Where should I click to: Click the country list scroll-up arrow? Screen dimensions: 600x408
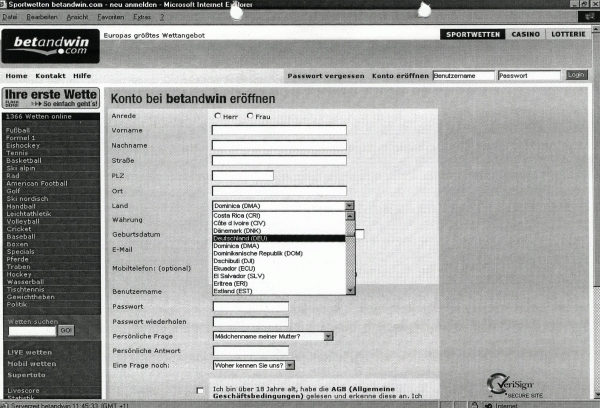pos(350,216)
